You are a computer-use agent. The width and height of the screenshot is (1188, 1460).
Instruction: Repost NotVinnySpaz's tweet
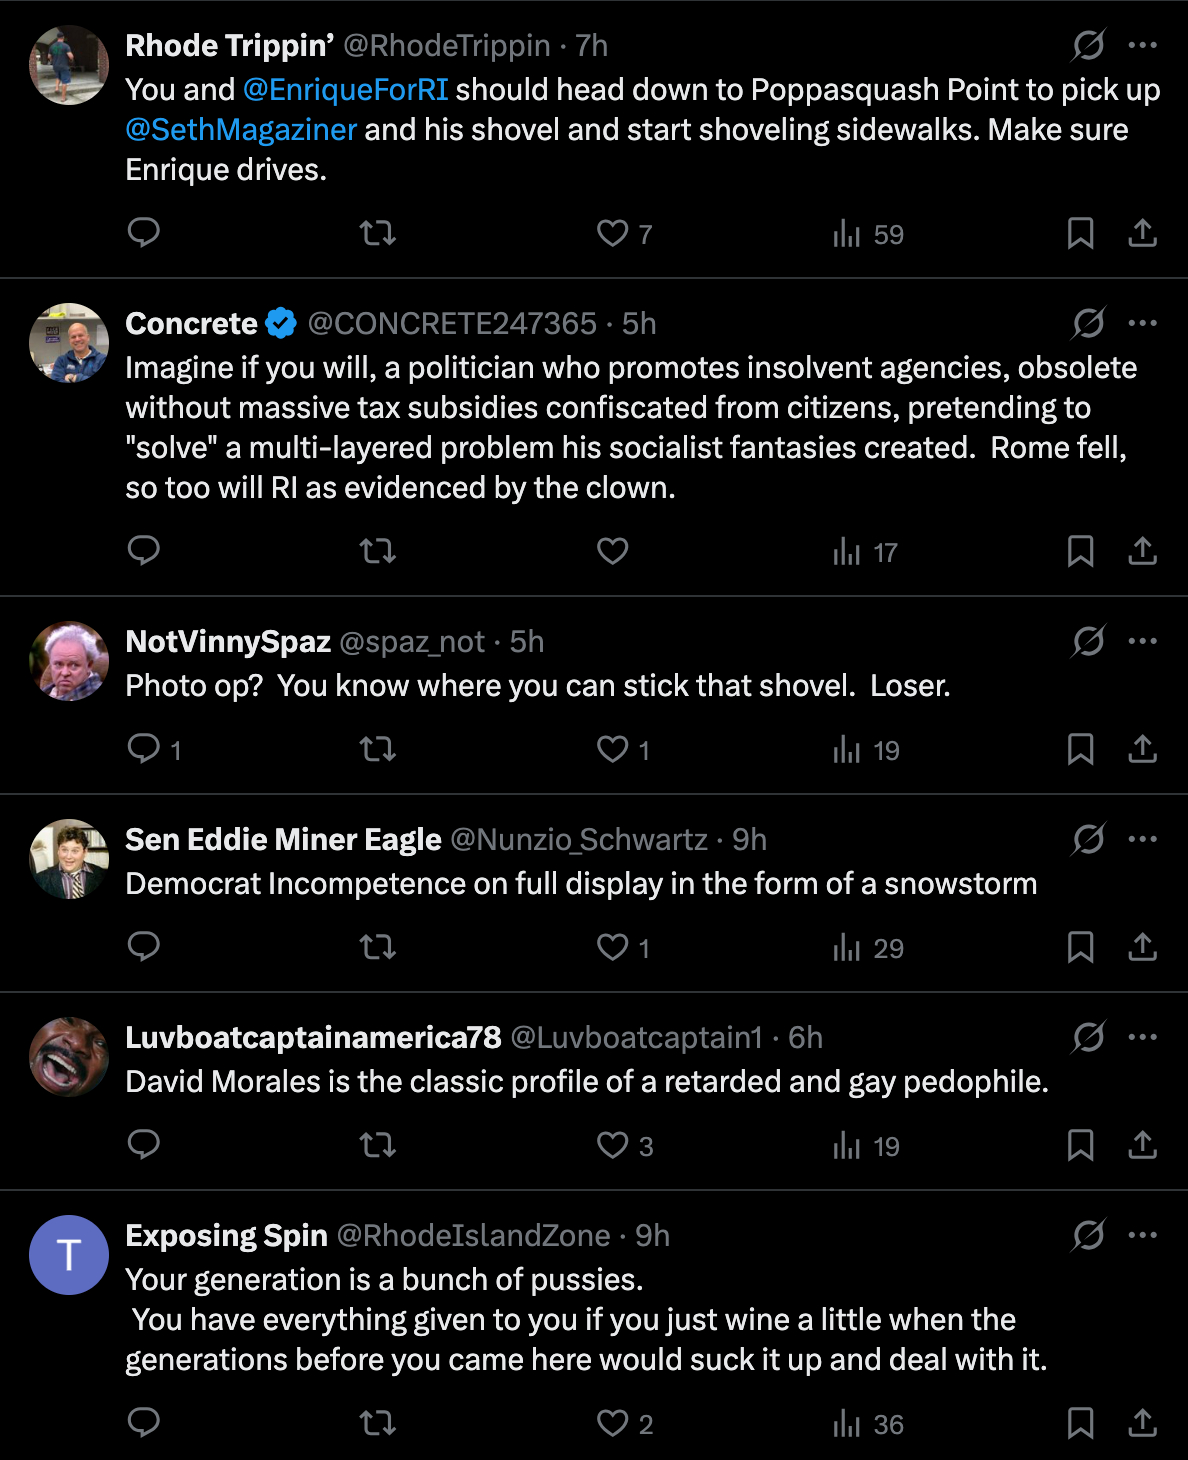[x=378, y=749]
